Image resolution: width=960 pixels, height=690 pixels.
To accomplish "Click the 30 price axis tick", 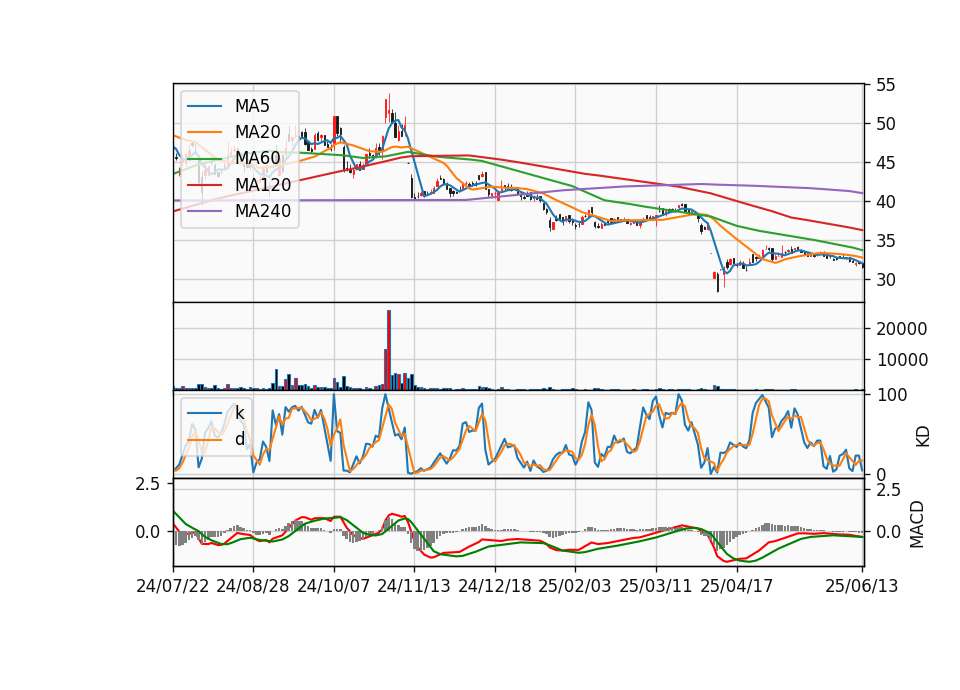I will click(885, 280).
